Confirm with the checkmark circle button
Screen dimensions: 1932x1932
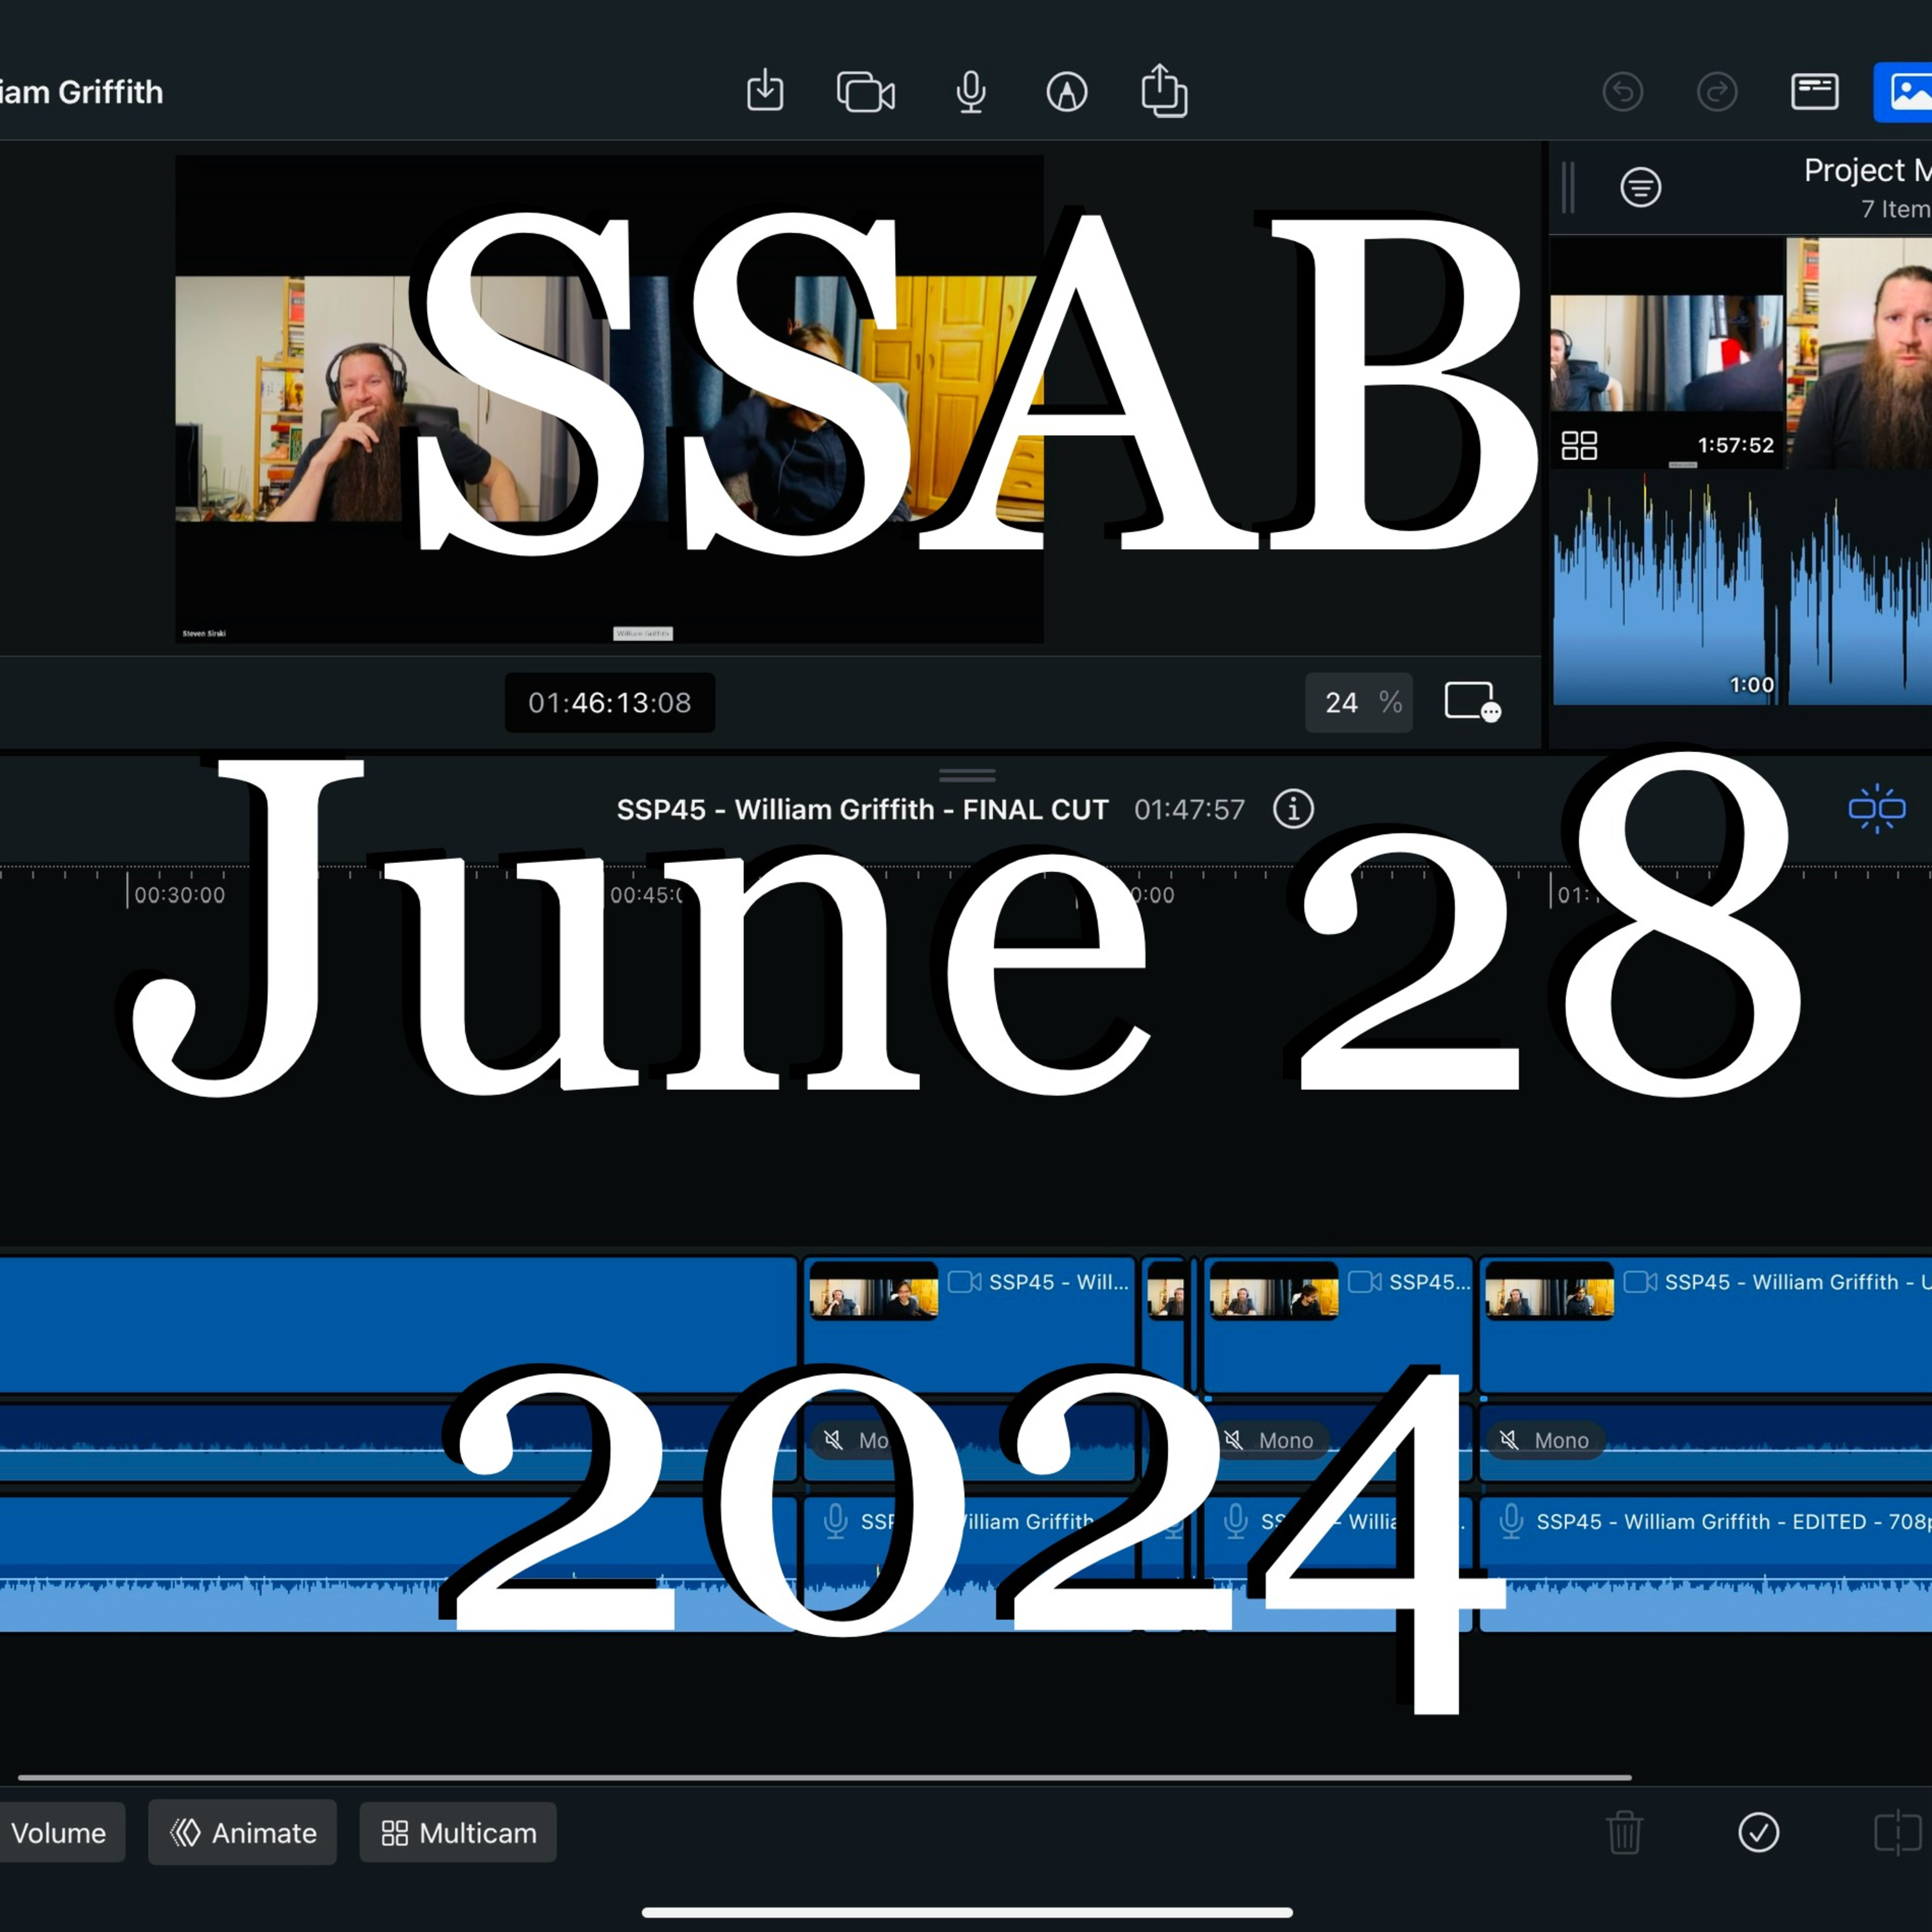[x=1758, y=1832]
